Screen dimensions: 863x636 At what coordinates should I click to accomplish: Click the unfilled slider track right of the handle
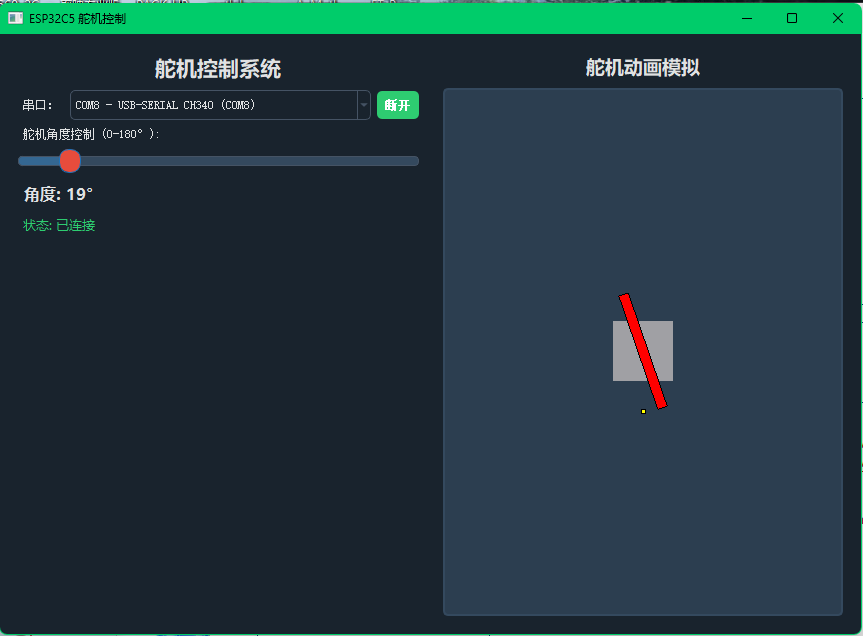[x=250, y=161]
